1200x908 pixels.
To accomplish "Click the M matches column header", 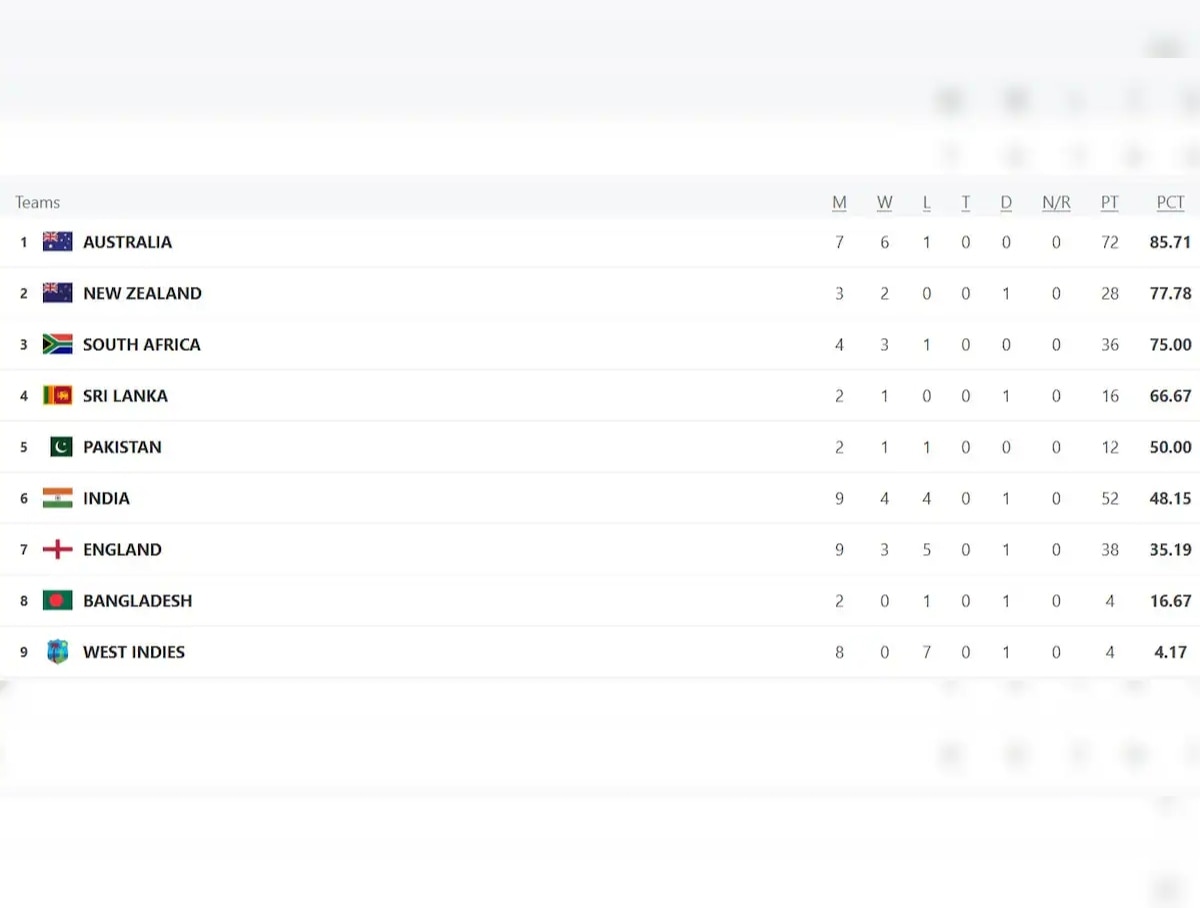I will [839, 202].
